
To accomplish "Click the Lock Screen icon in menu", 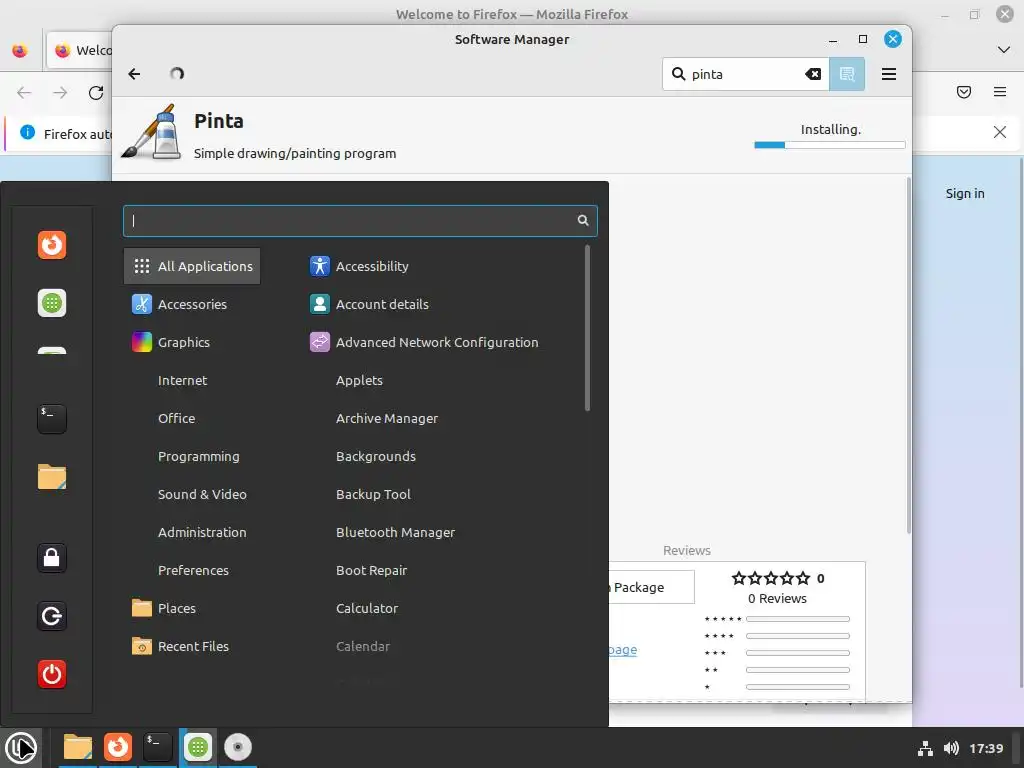I will [x=52, y=558].
